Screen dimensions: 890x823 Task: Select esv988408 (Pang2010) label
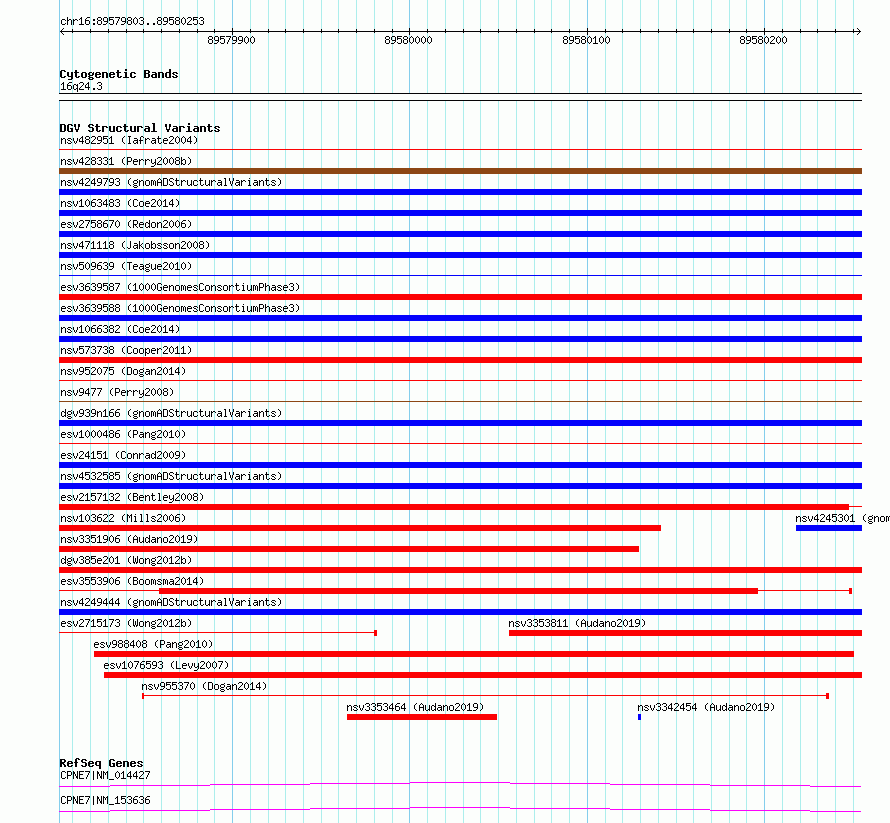(x=153, y=644)
